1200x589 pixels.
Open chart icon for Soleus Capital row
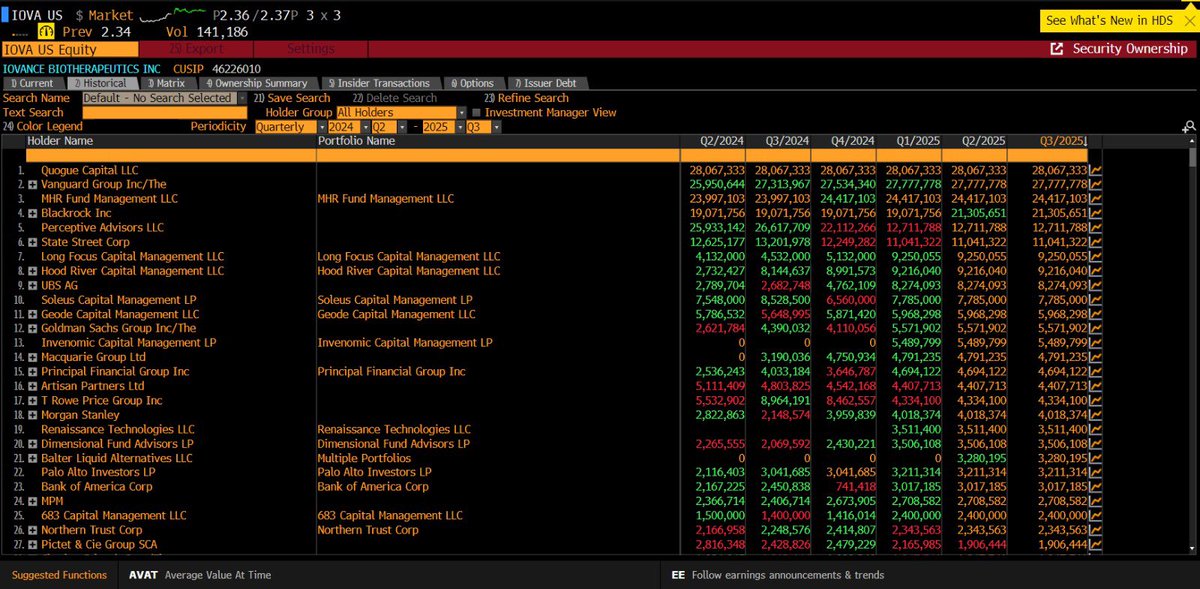pos(1095,300)
